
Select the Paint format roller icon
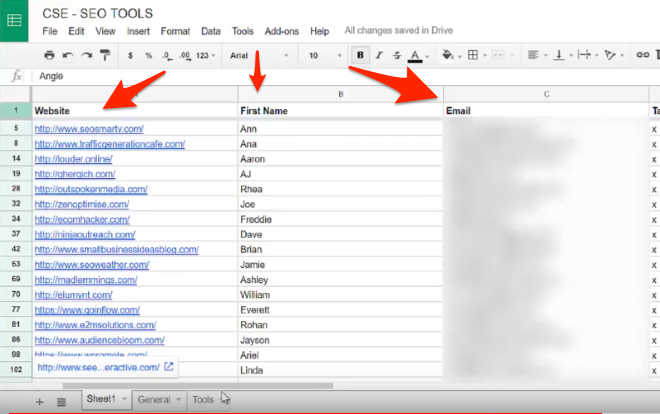(x=105, y=55)
